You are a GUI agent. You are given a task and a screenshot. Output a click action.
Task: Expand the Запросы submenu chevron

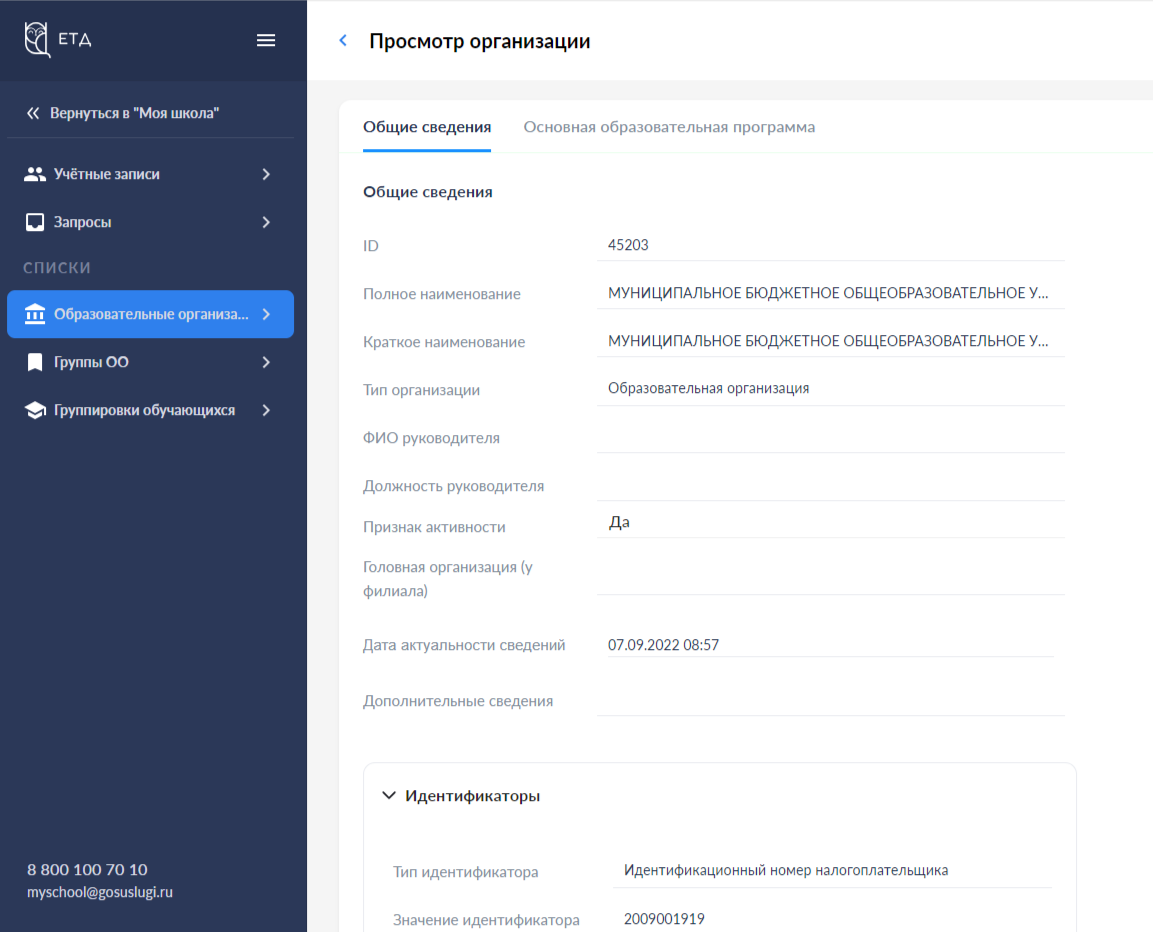point(266,222)
